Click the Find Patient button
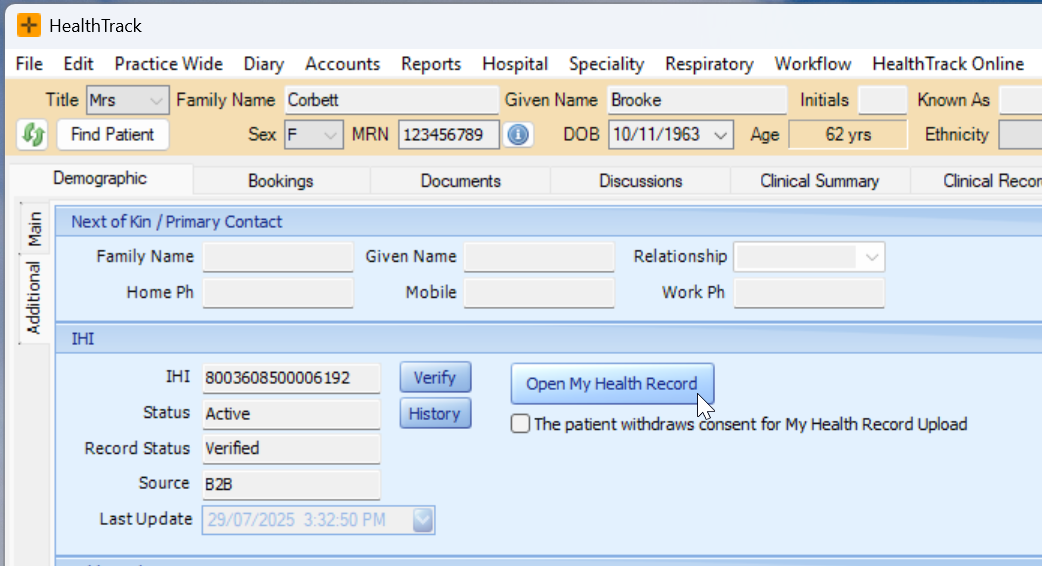 pos(112,135)
